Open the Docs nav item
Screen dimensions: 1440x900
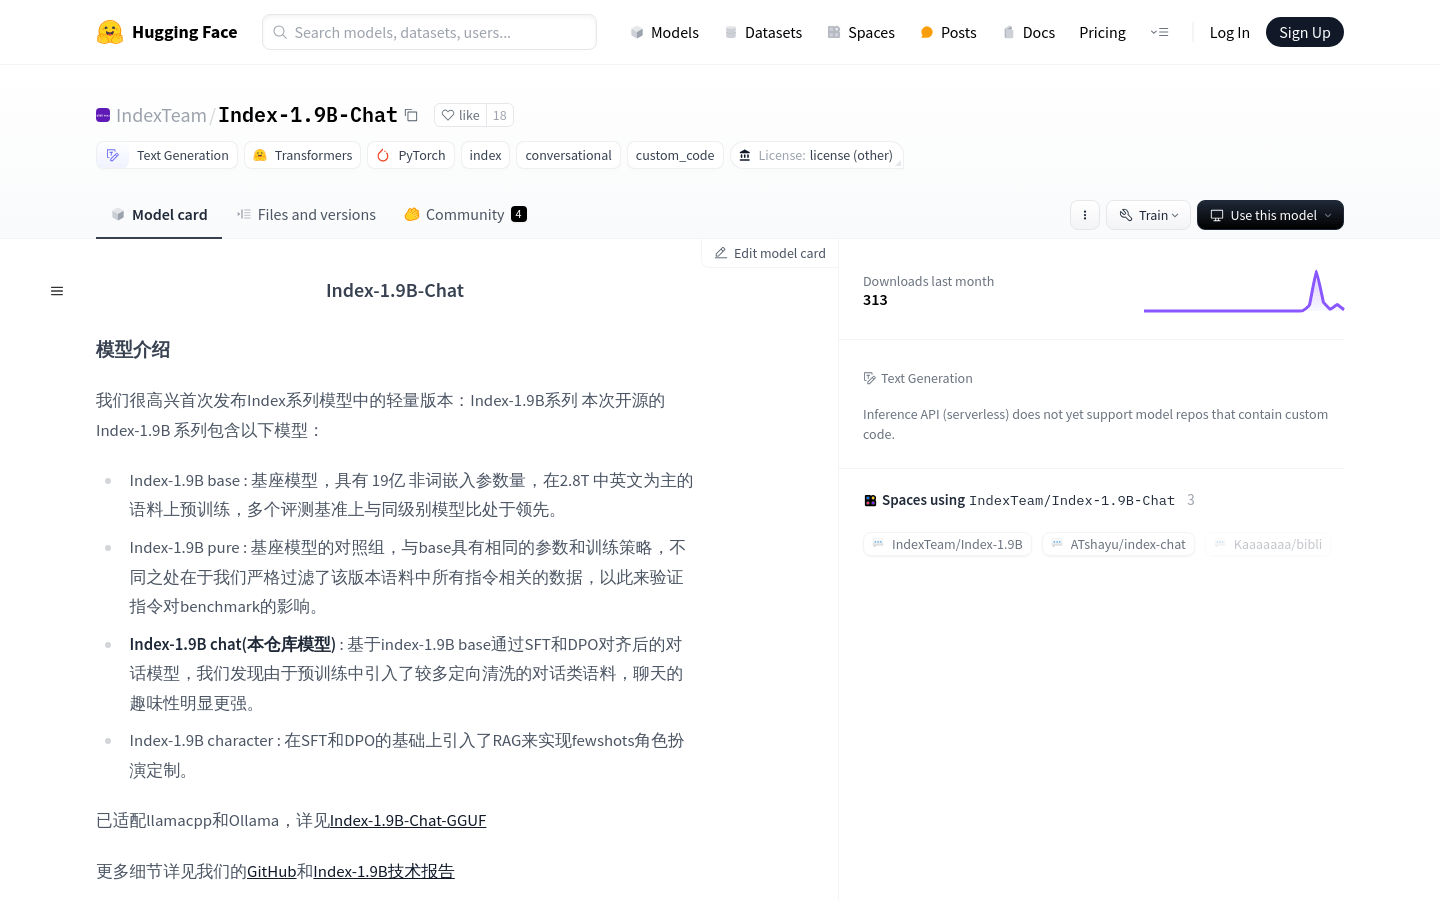point(1029,32)
